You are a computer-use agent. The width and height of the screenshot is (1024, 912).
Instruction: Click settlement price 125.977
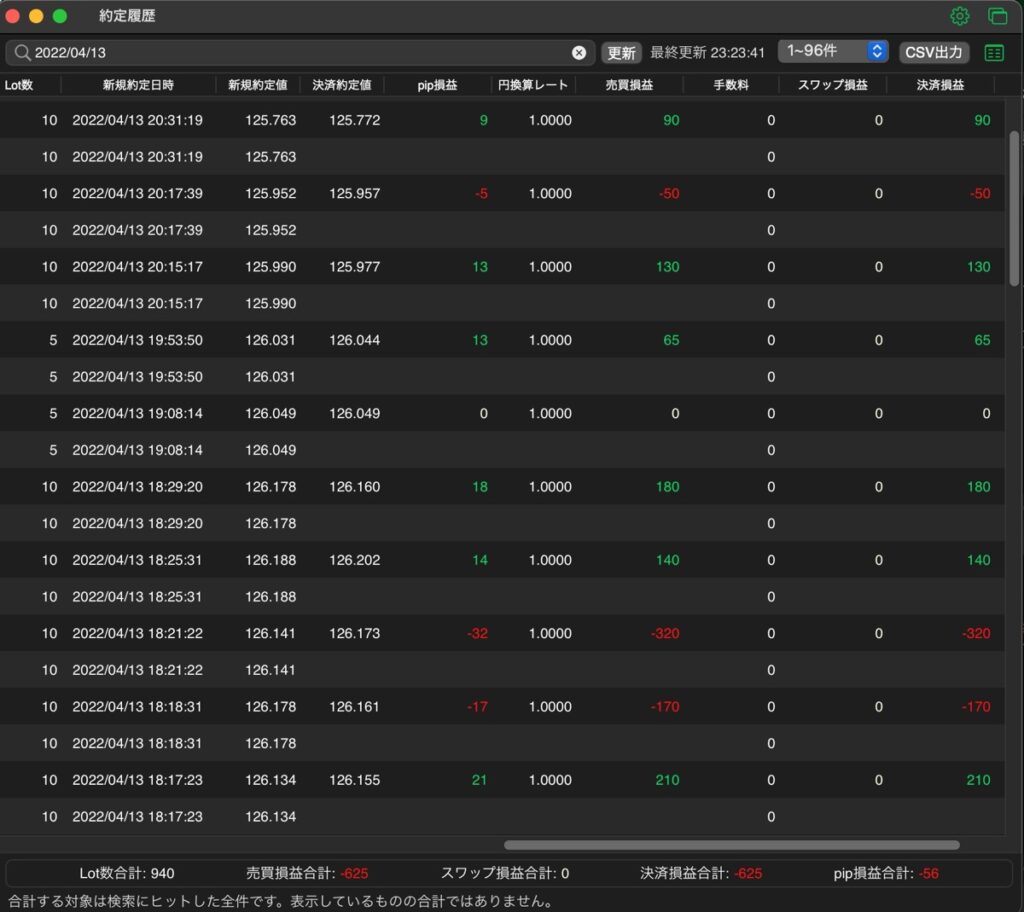click(x=355, y=267)
